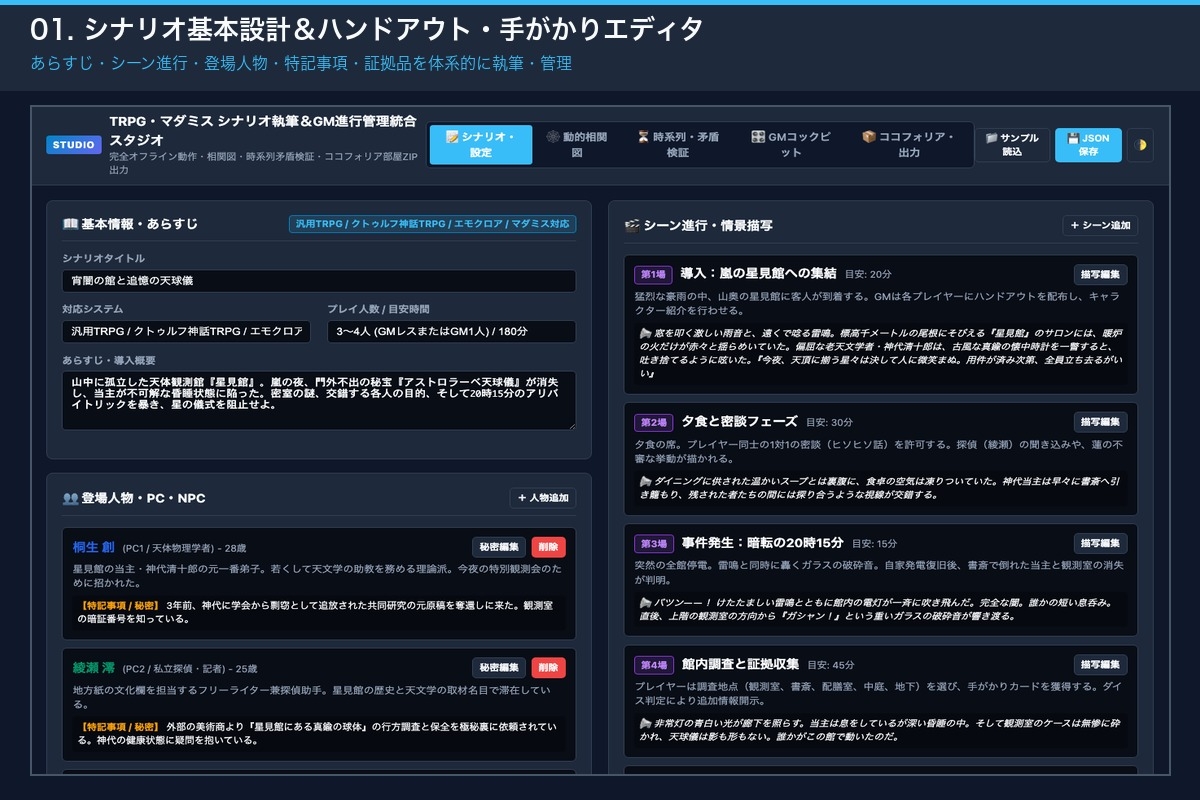The width and height of the screenshot is (1200, 800).
Task: Add a new scene with ＋シーン追加
Action: click(x=1100, y=226)
